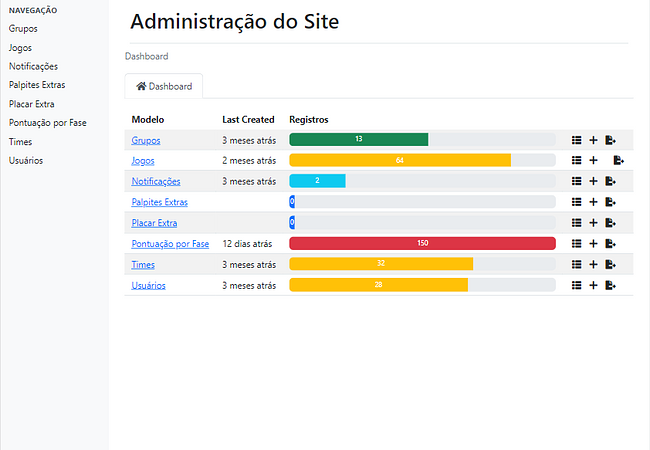
Task: Open list view icon for Palpites Extras
Action: coord(576,202)
